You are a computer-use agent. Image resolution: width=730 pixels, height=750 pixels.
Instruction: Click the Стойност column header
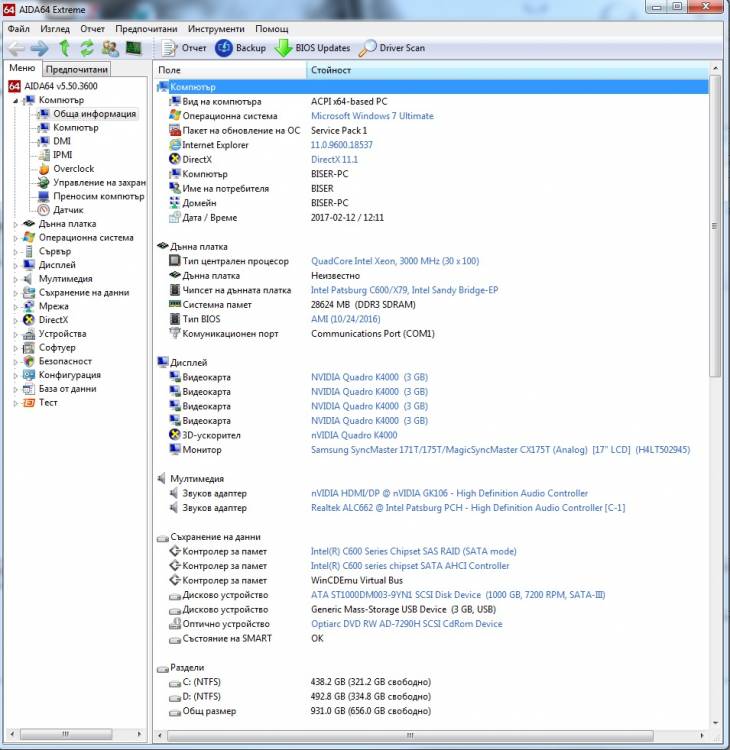click(x=507, y=70)
